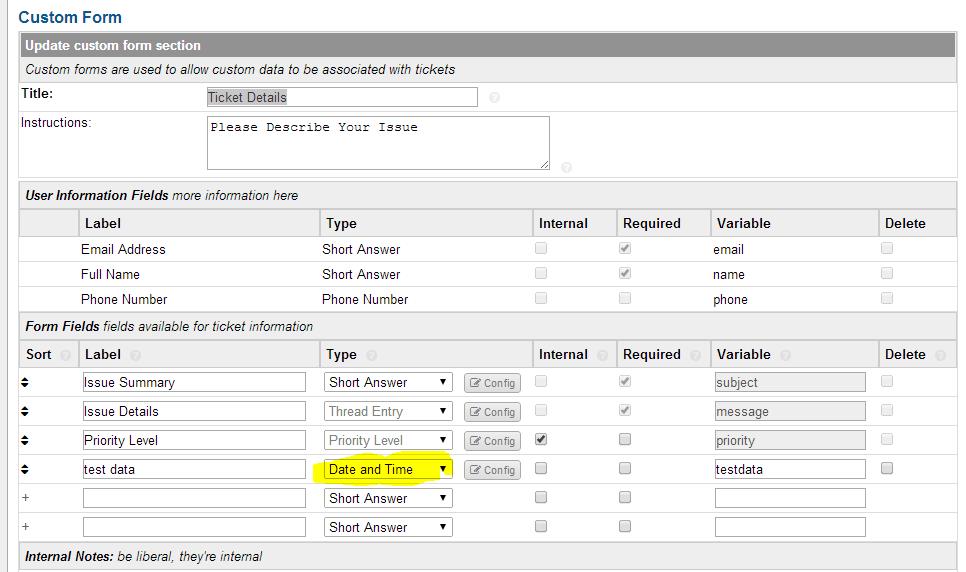This screenshot has height=572, width=966.
Task: Click the 'phone' variable text
Action: [730, 300]
